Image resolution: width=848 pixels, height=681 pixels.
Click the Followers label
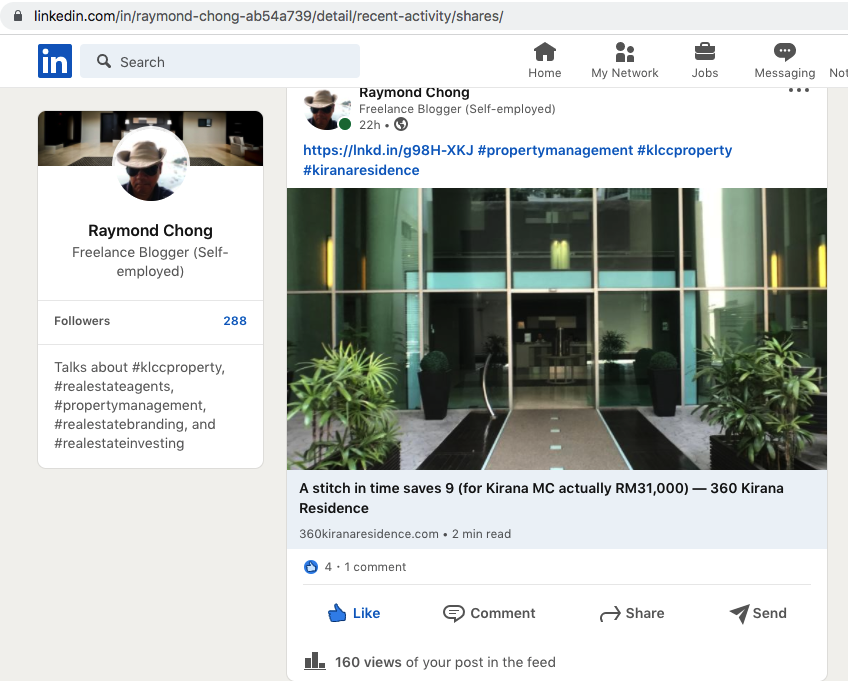[82, 321]
